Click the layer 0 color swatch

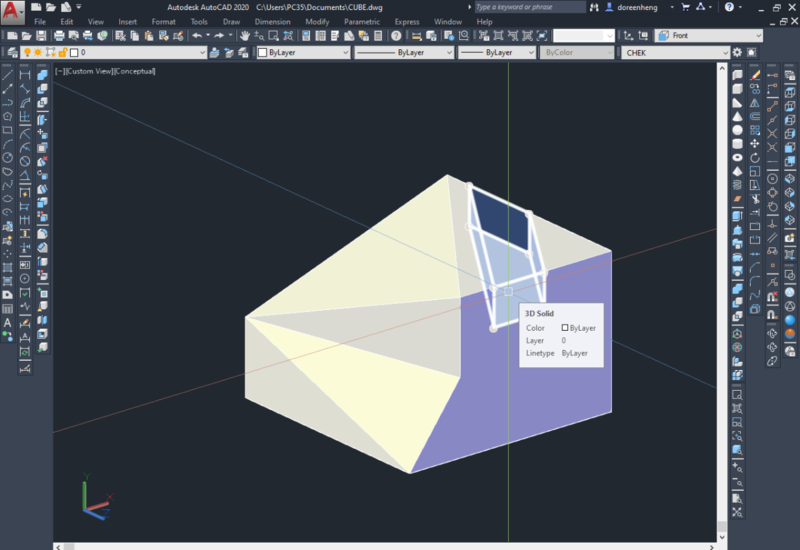coord(72,52)
